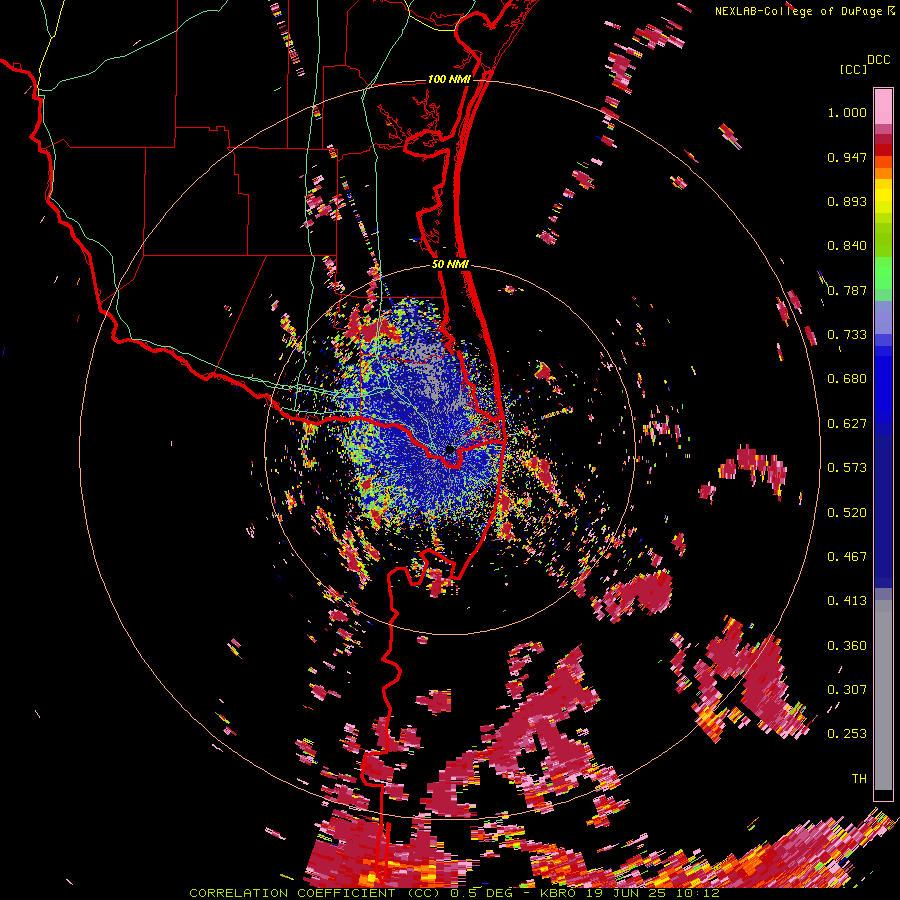Select the 50 NMI range ring label
This screenshot has height=900, width=900.
click(450, 265)
